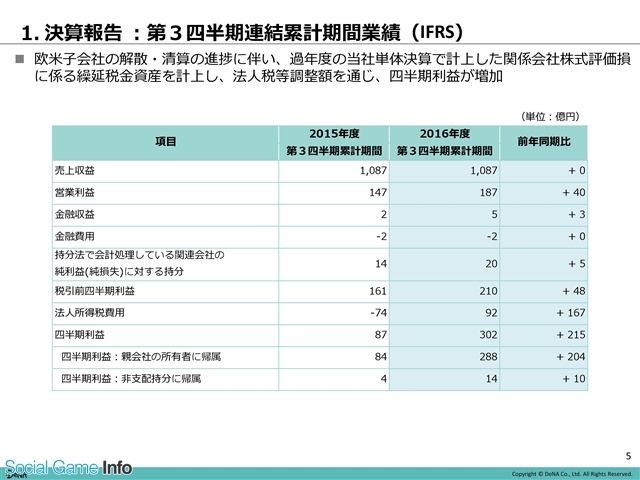Click the 売上収益 row label
The height and width of the screenshot is (480, 640).
click(x=74, y=170)
